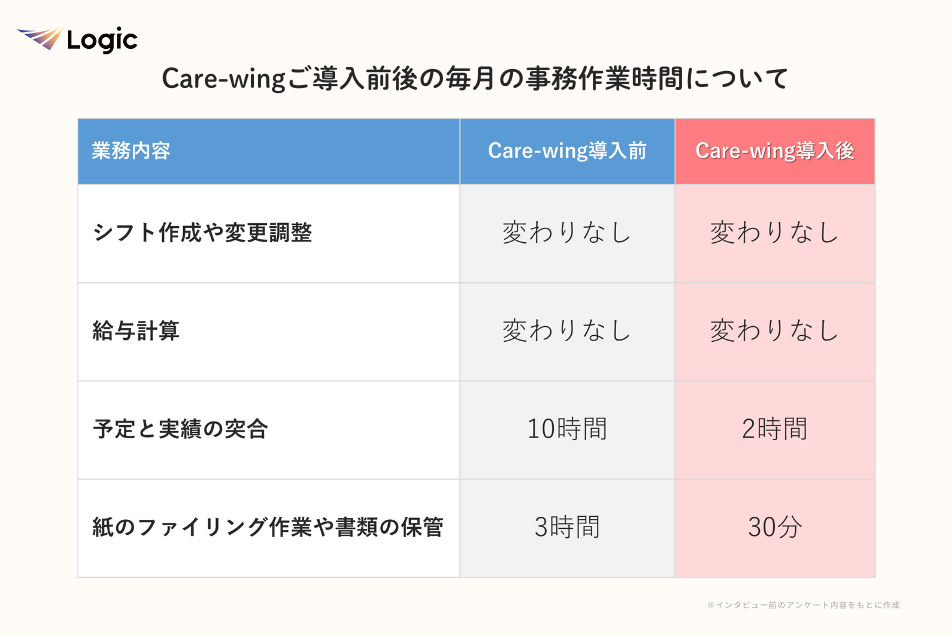Select the blue "Care-wing導入前" column header
The width and height of the screenshot is (952, 636).
tap(567, 151)
